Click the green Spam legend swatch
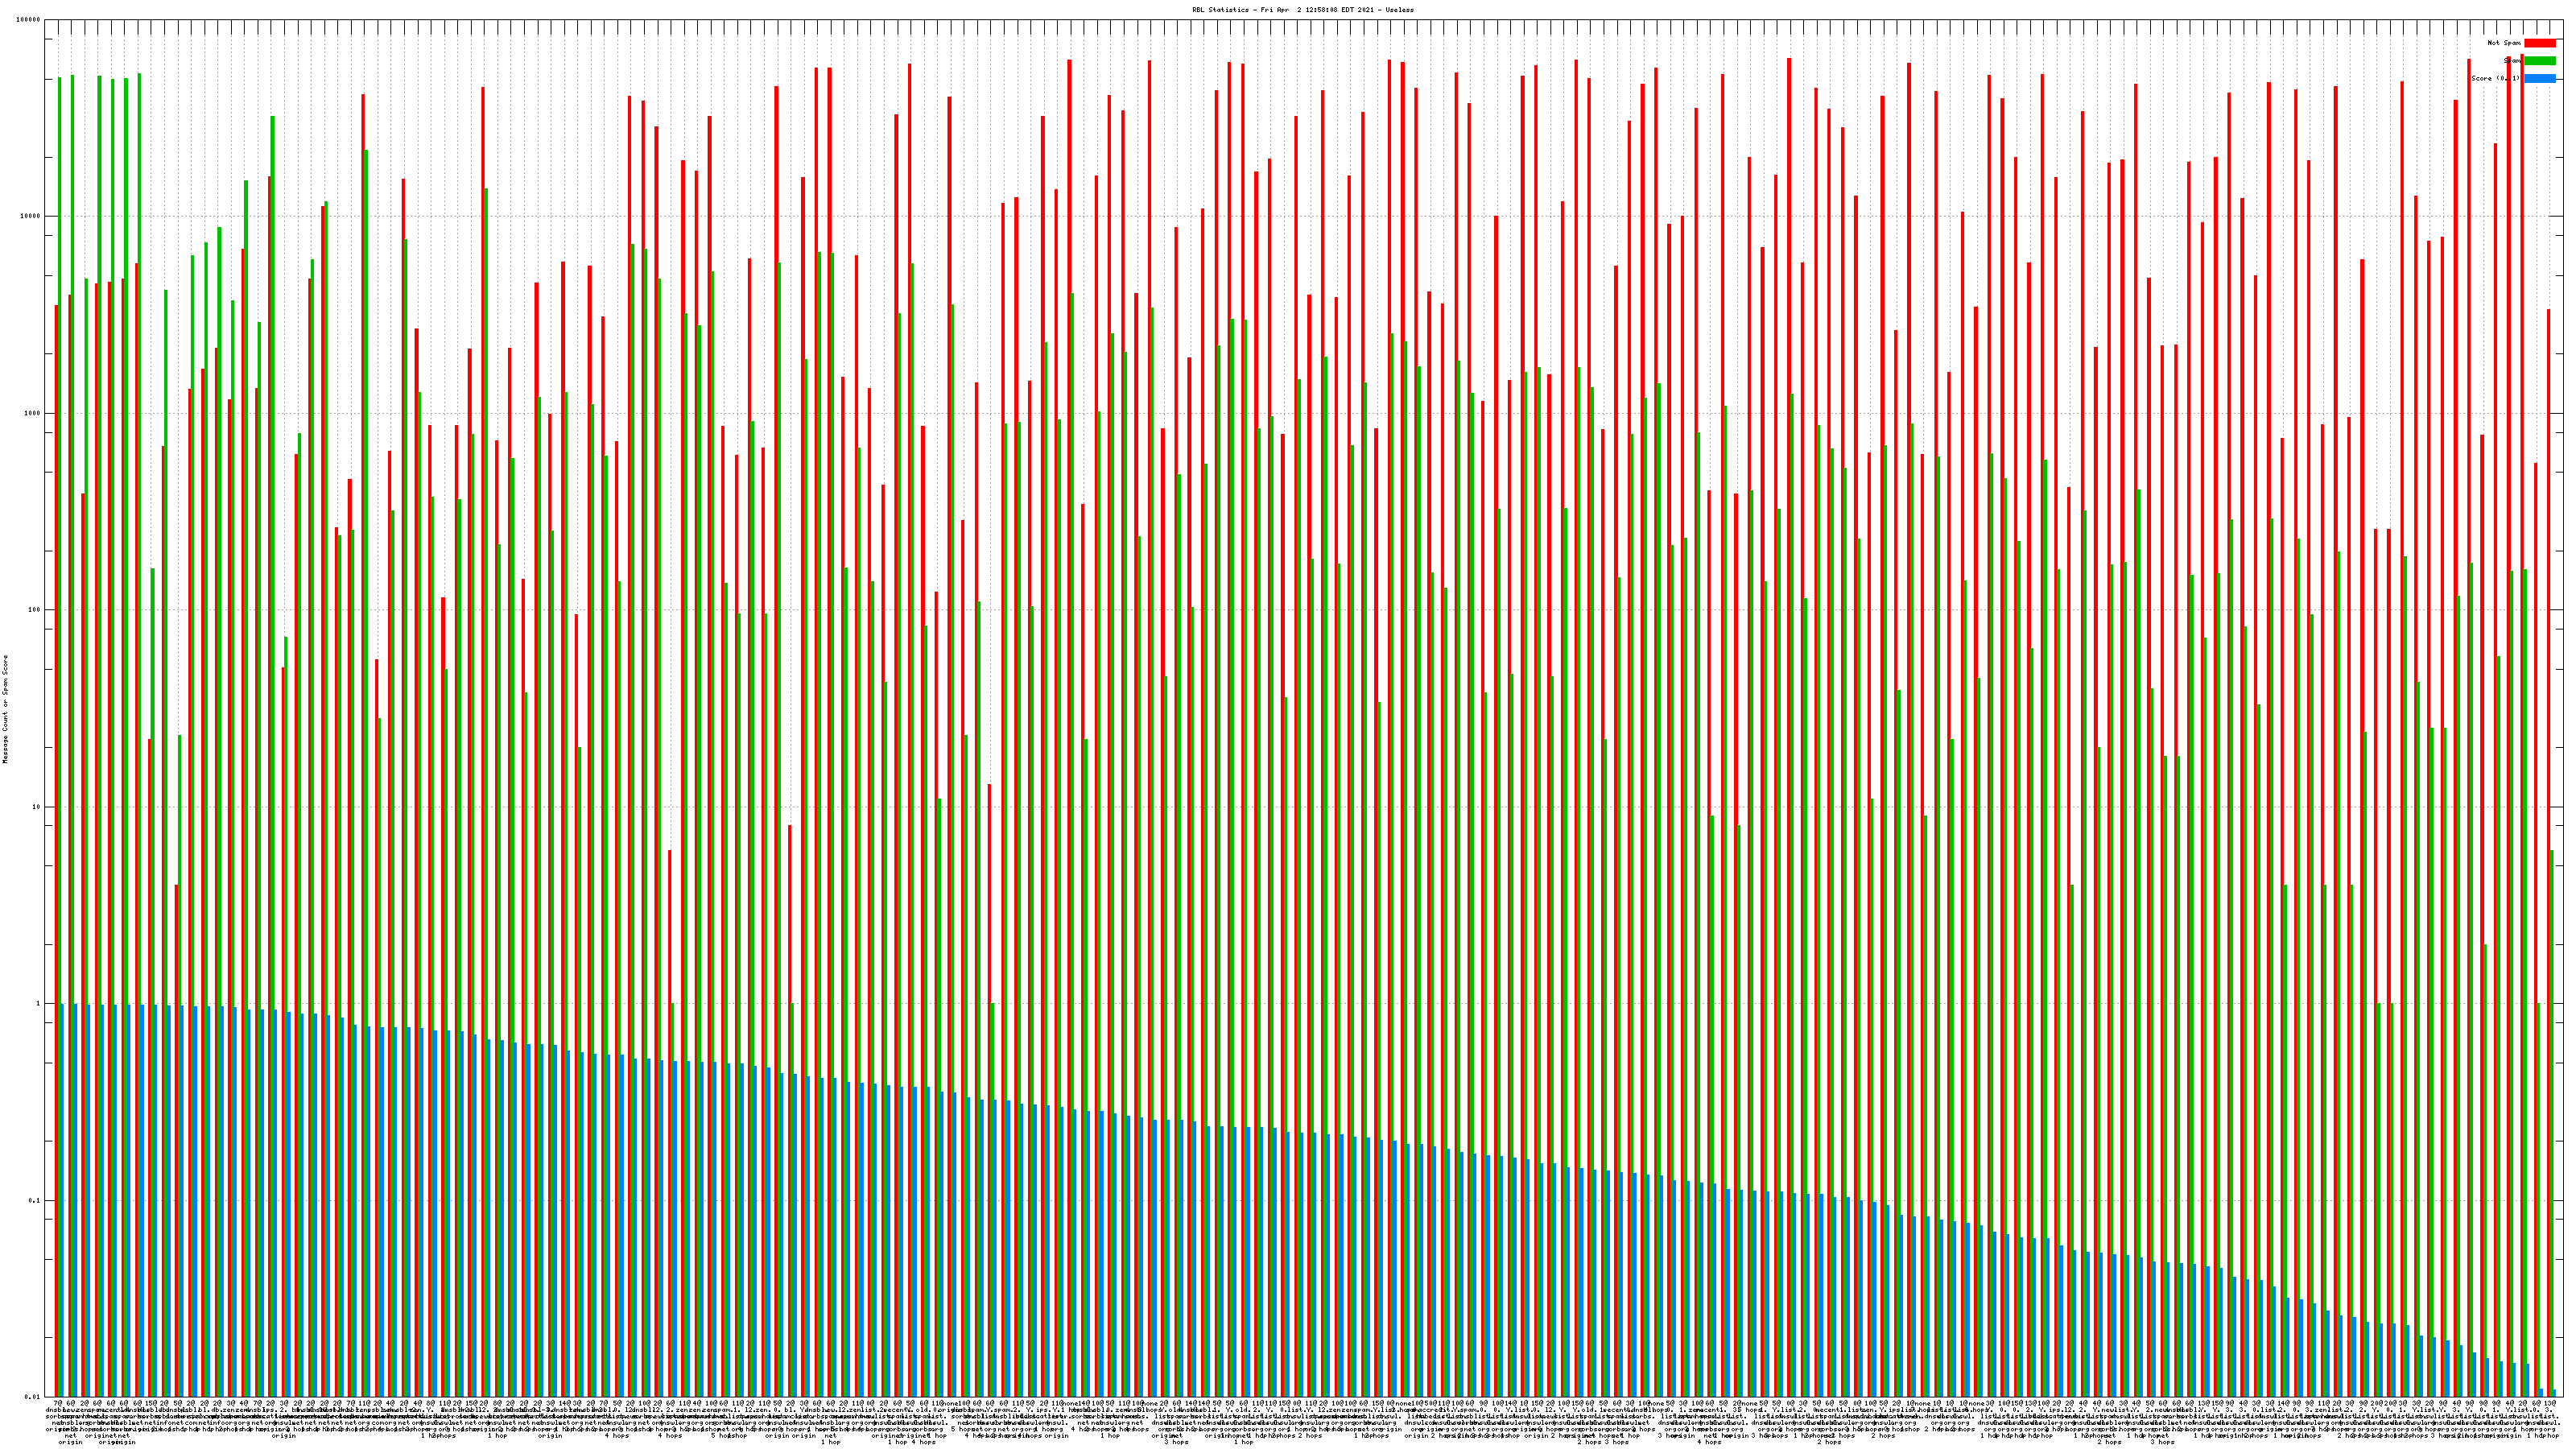Screen dimensions: 2576x1449 click(x=2539, y=61)
